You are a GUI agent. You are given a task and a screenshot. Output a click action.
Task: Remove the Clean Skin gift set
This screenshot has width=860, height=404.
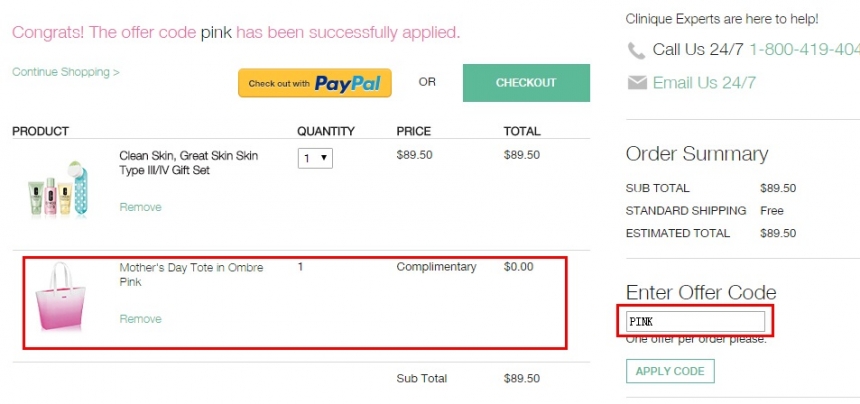coord(140,207)
